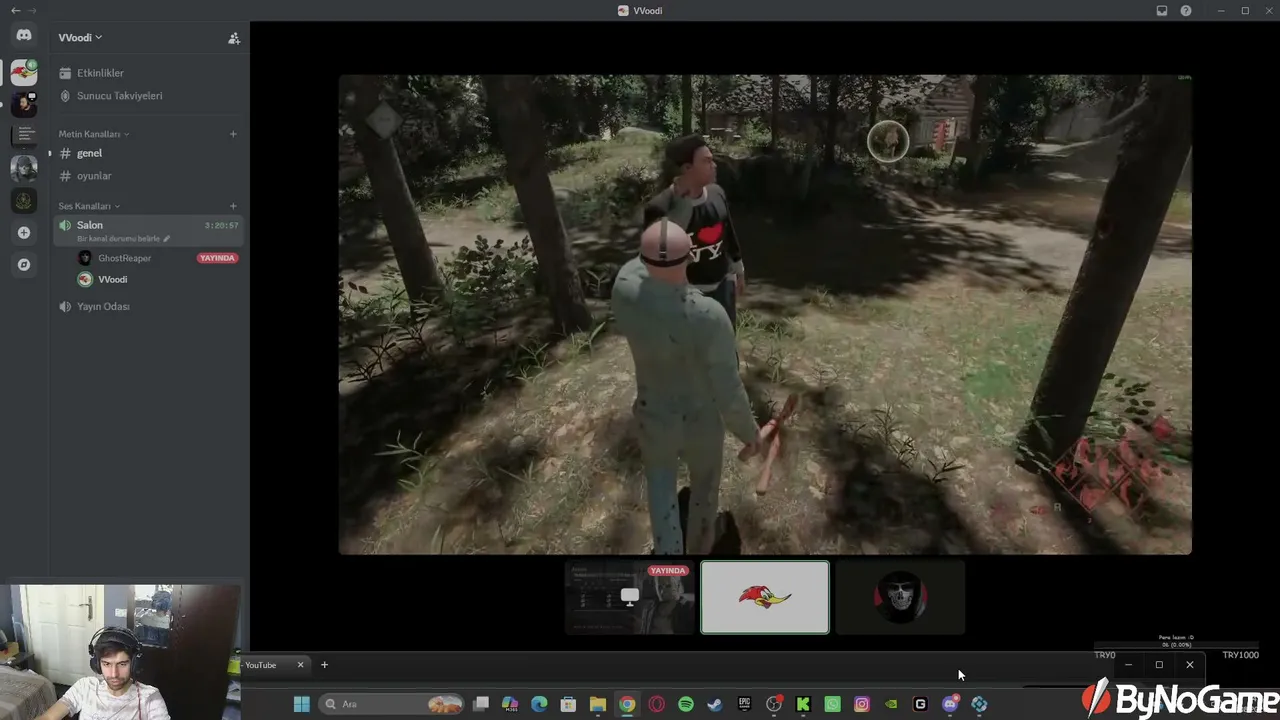Click the invite members icon beside VVoodi
The width and height of the screenshot is (1280, 720).
pos(234,38)
